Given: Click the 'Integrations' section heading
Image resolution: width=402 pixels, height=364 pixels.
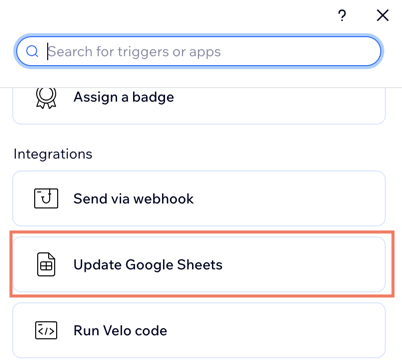Looking at the screenshot, I should (x=53, y=154).
